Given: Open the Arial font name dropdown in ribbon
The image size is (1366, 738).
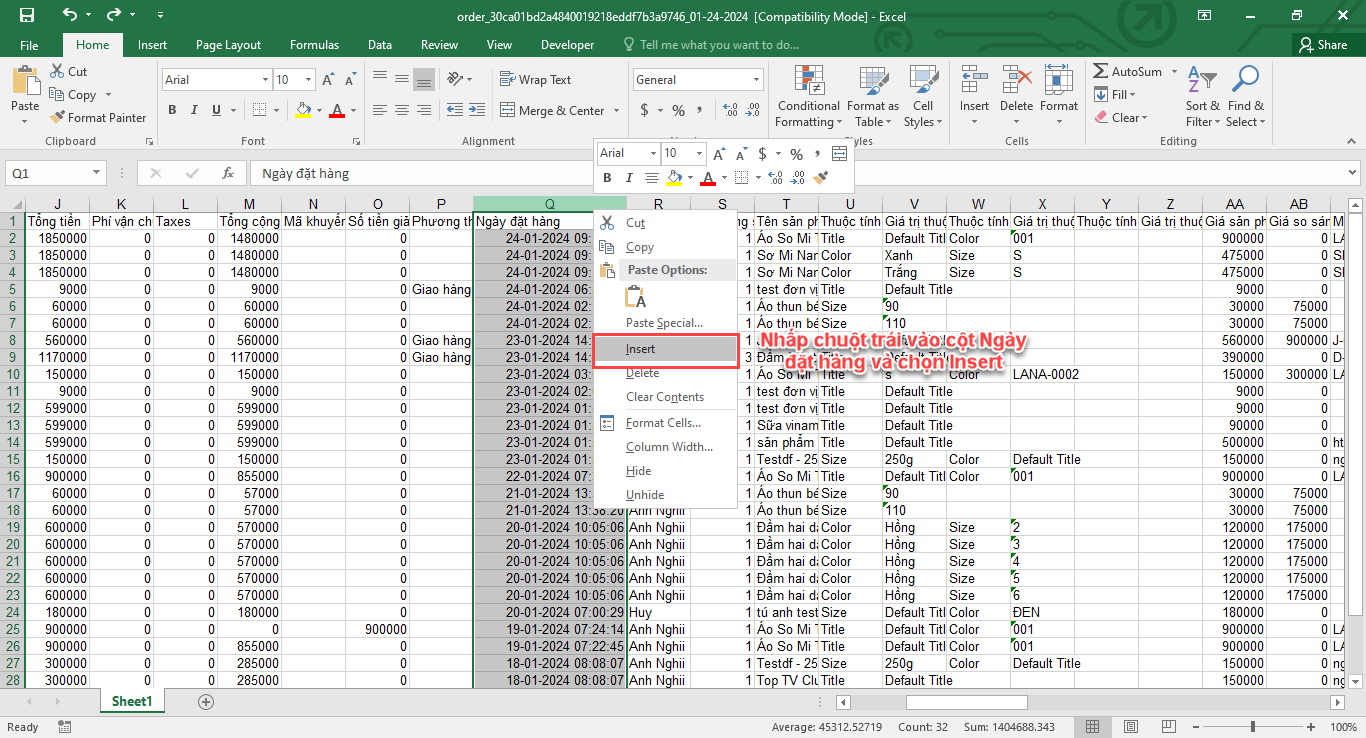Looking at the screenshot, I should coord(265,80).
